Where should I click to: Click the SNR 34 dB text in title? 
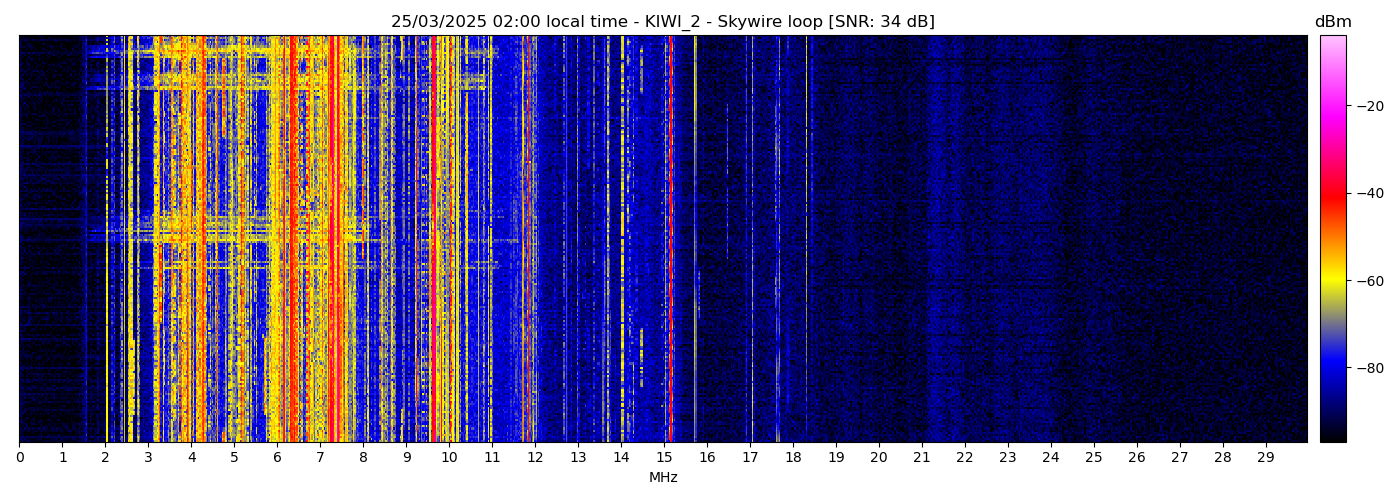(x=881, y=22)
